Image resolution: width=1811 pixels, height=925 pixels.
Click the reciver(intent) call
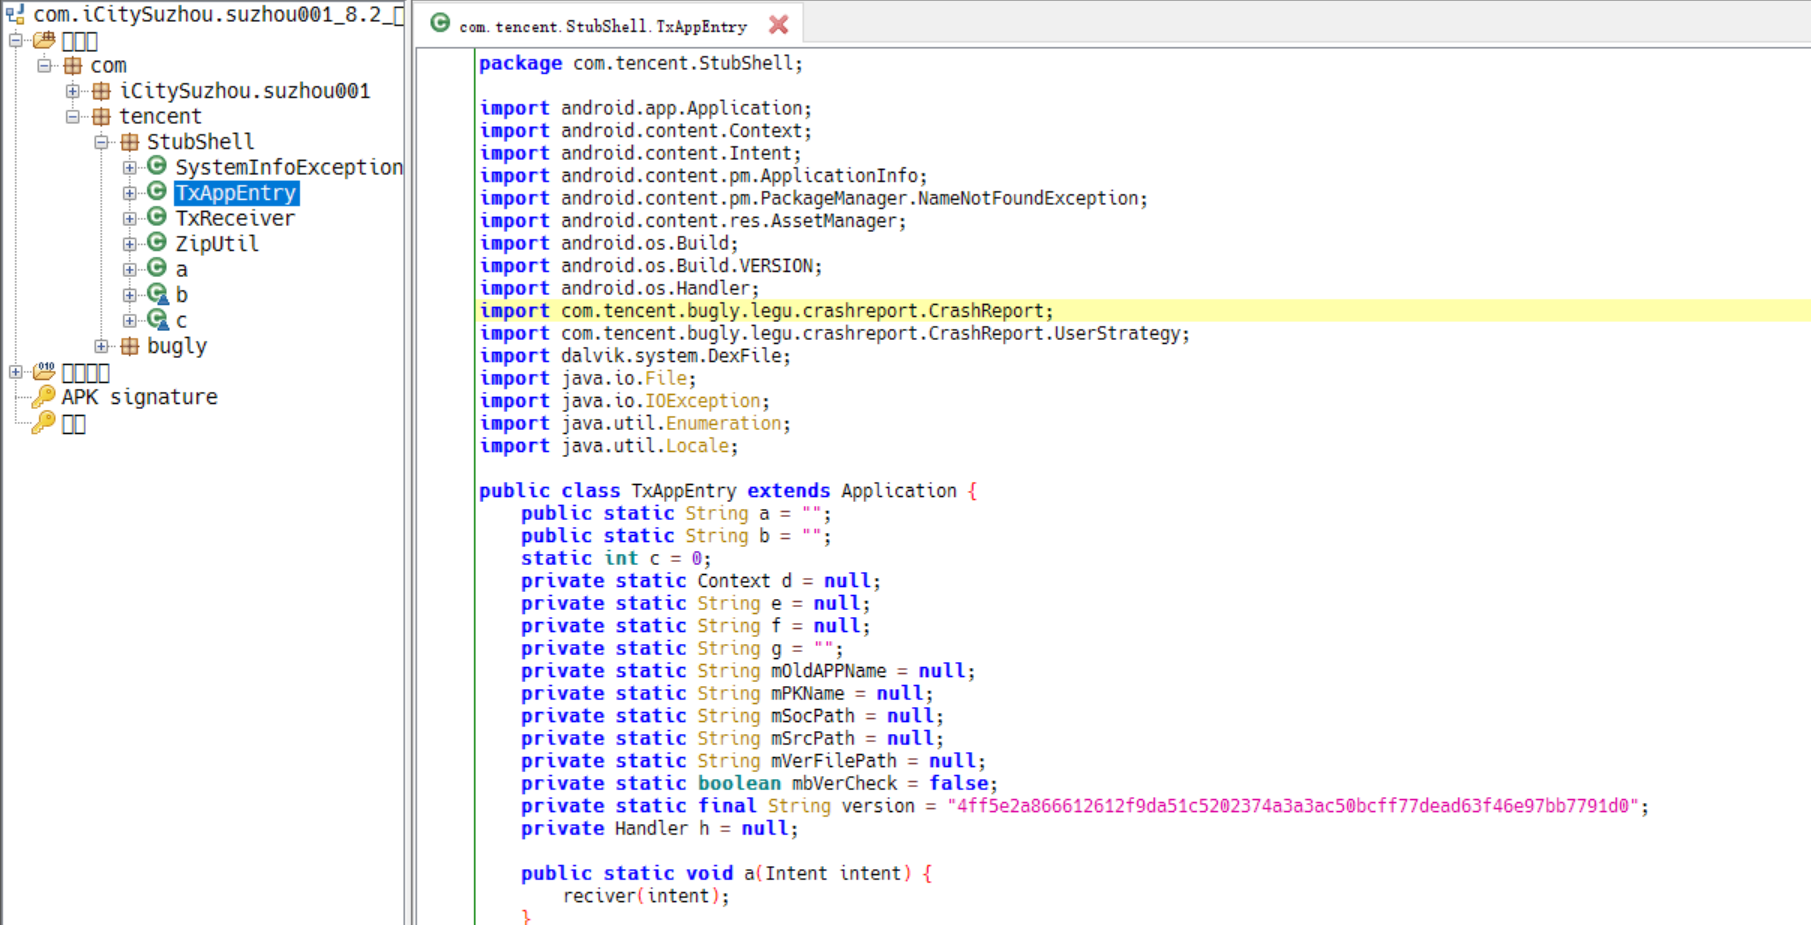coord(646,896)
